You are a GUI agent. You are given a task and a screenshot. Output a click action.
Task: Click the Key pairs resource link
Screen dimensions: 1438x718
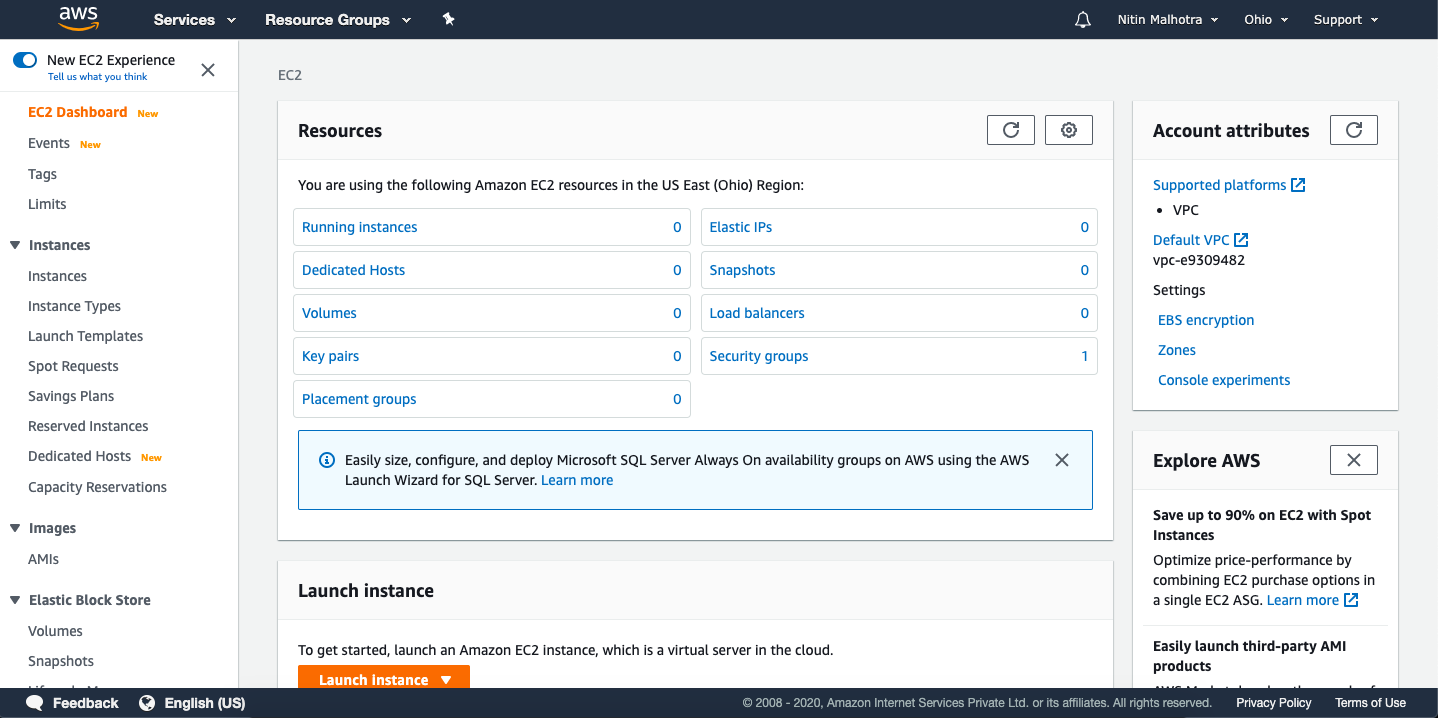pyautogui.click(x=330, y=356)
